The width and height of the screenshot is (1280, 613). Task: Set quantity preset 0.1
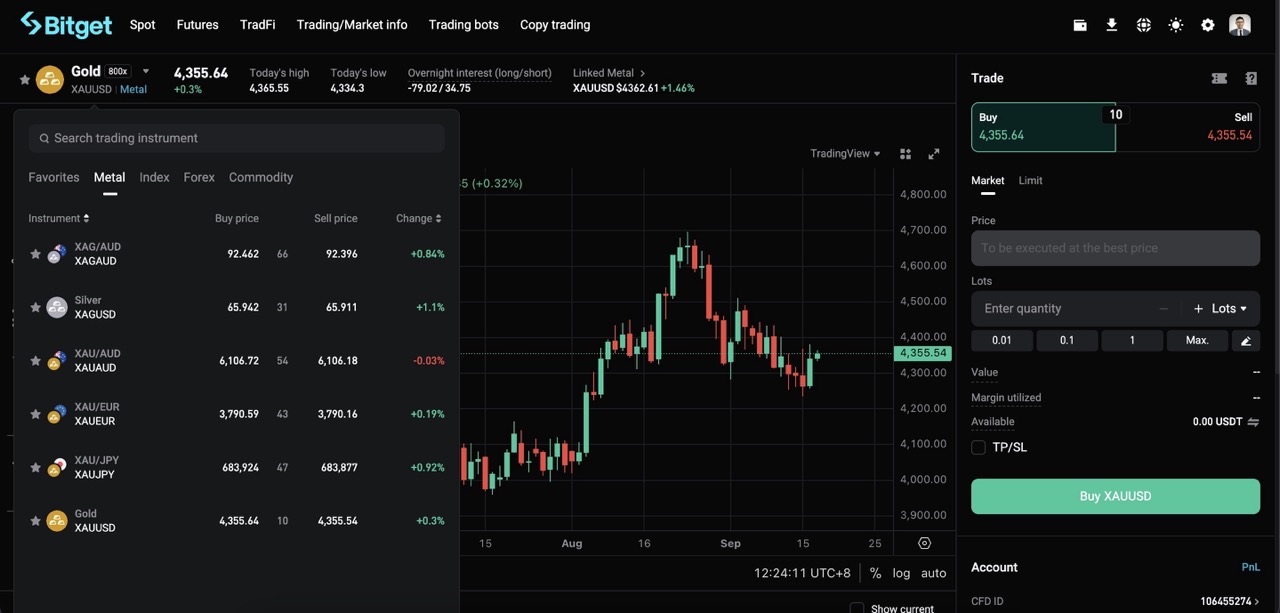pyautogui.click(x=1067, y=341)
